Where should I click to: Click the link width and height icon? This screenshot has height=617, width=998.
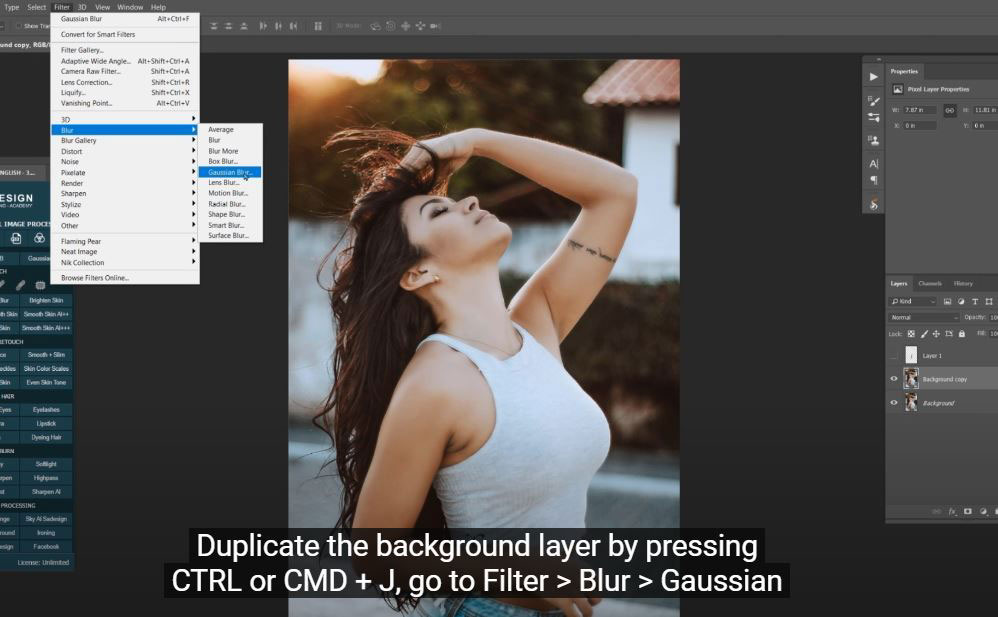949,110
